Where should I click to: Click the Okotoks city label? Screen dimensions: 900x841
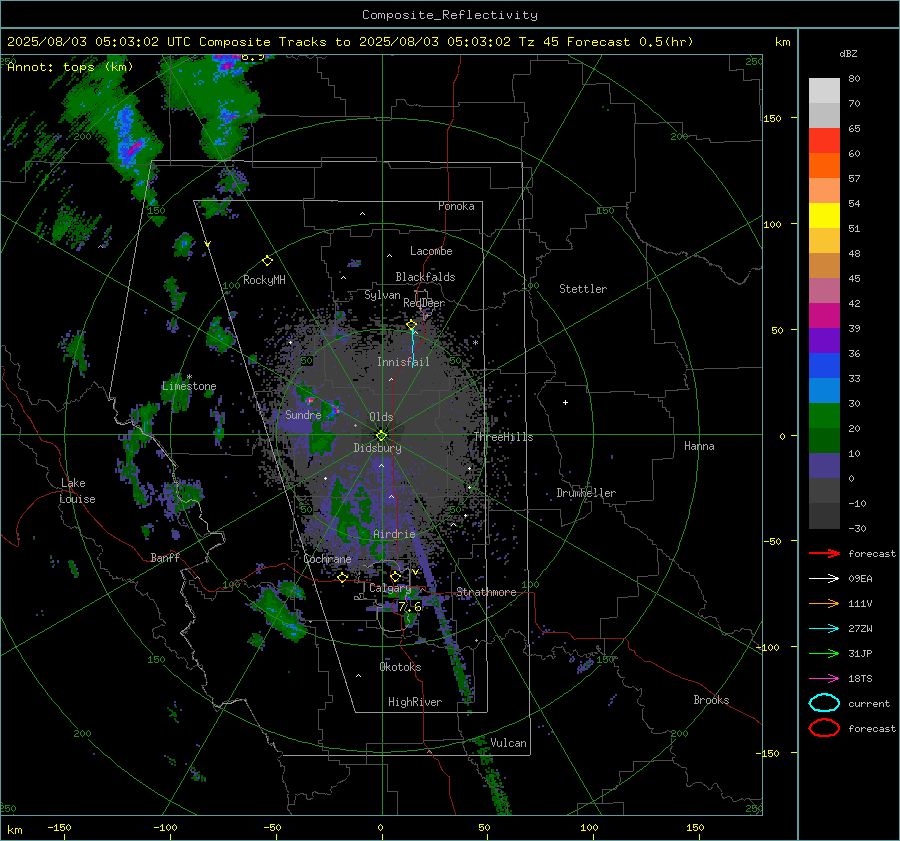click(400, 667)
